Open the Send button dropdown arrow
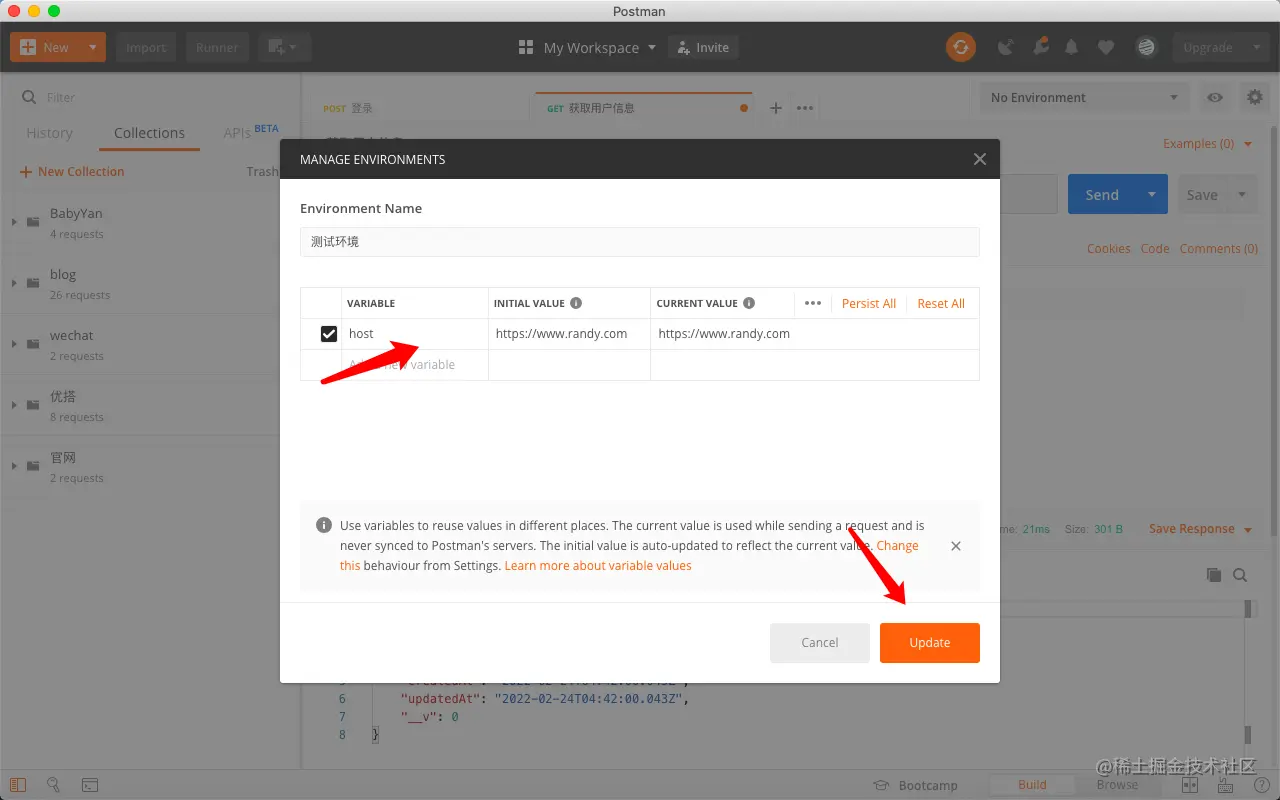The image size is (1280, 800). pos(1152,195)
